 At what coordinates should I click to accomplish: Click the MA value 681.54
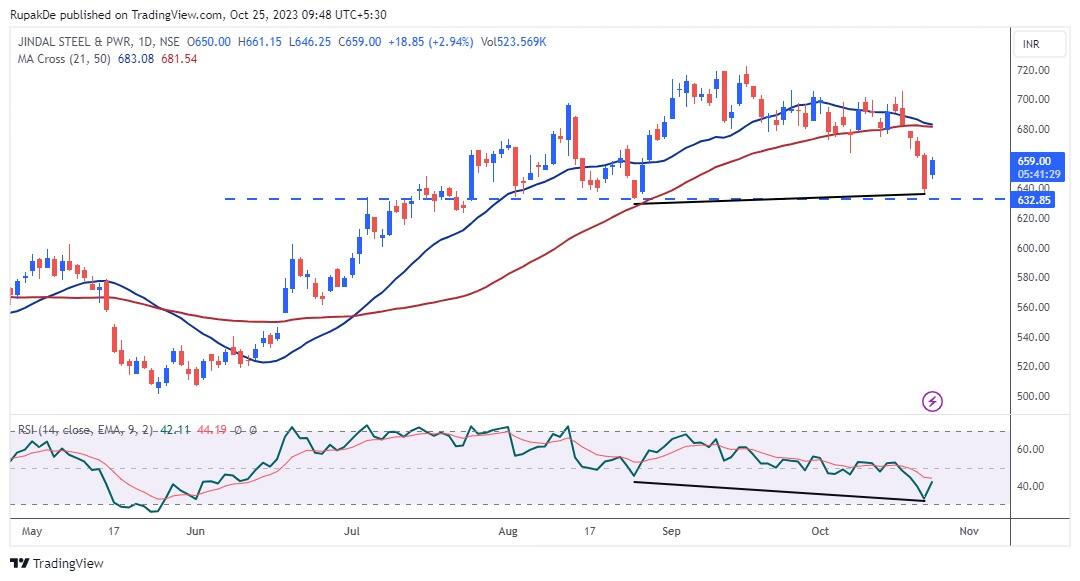(179, 59)
